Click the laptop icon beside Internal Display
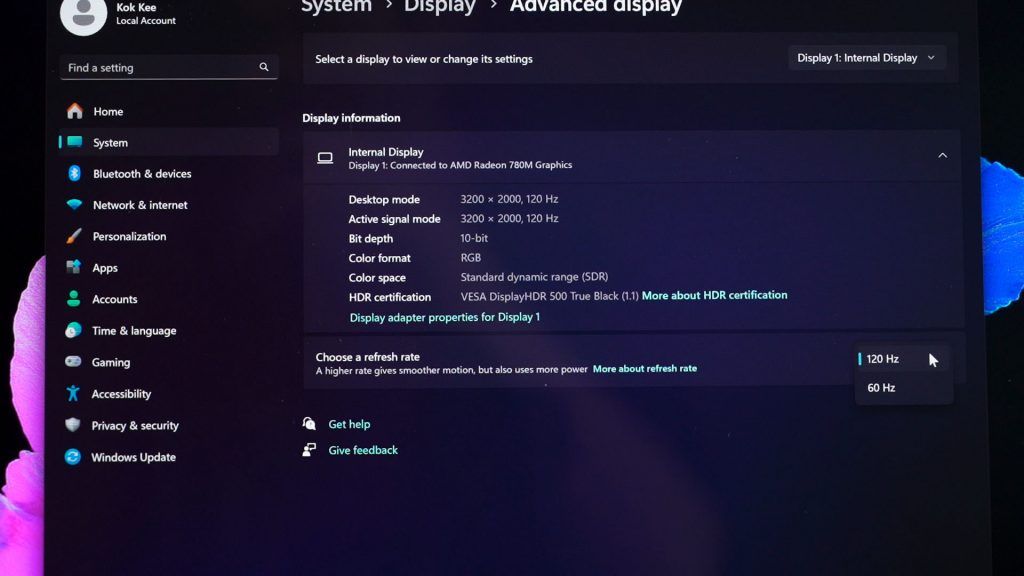 pos(325,158)
